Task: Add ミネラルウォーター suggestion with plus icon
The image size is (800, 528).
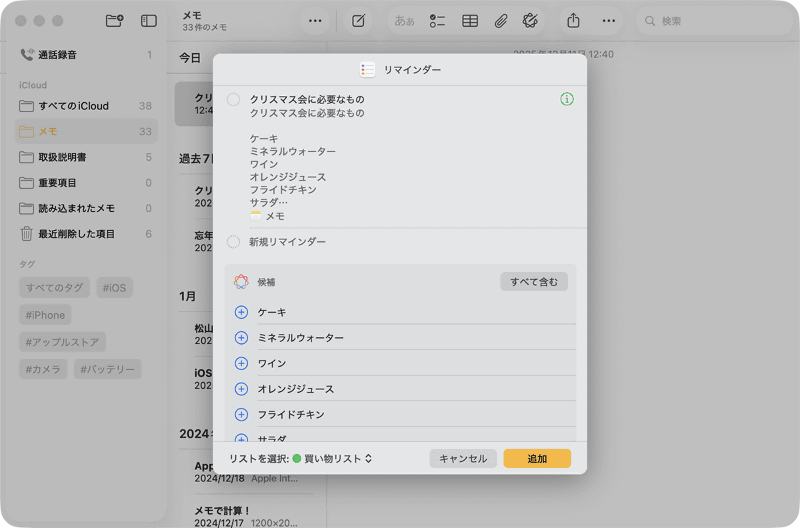Action: click(241, 338)
